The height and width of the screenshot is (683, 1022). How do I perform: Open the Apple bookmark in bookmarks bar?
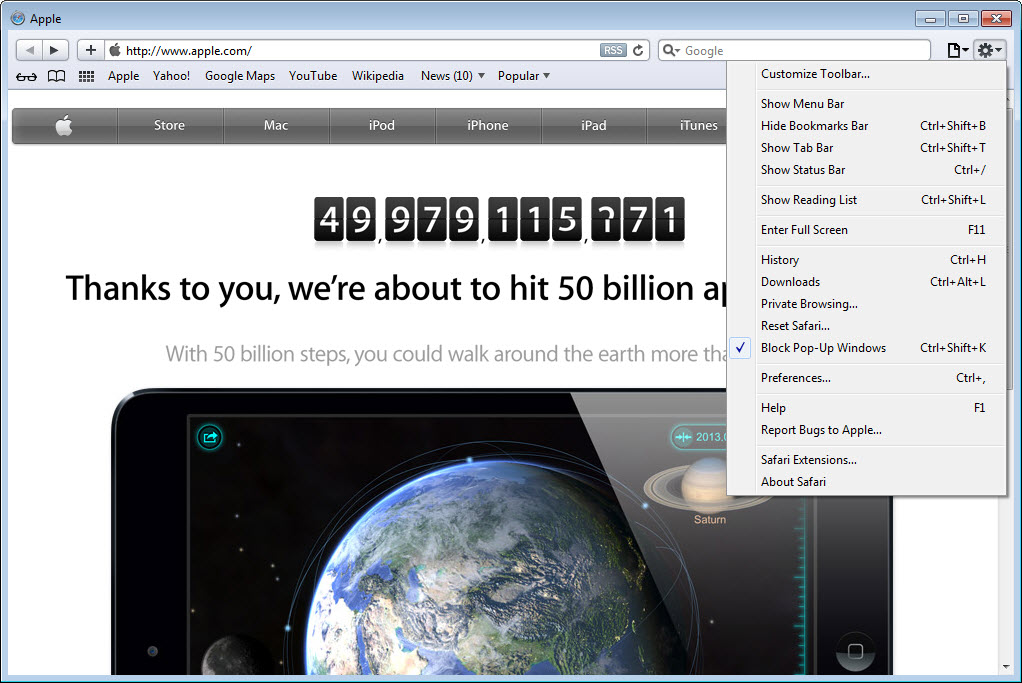(x=123, y=76)
